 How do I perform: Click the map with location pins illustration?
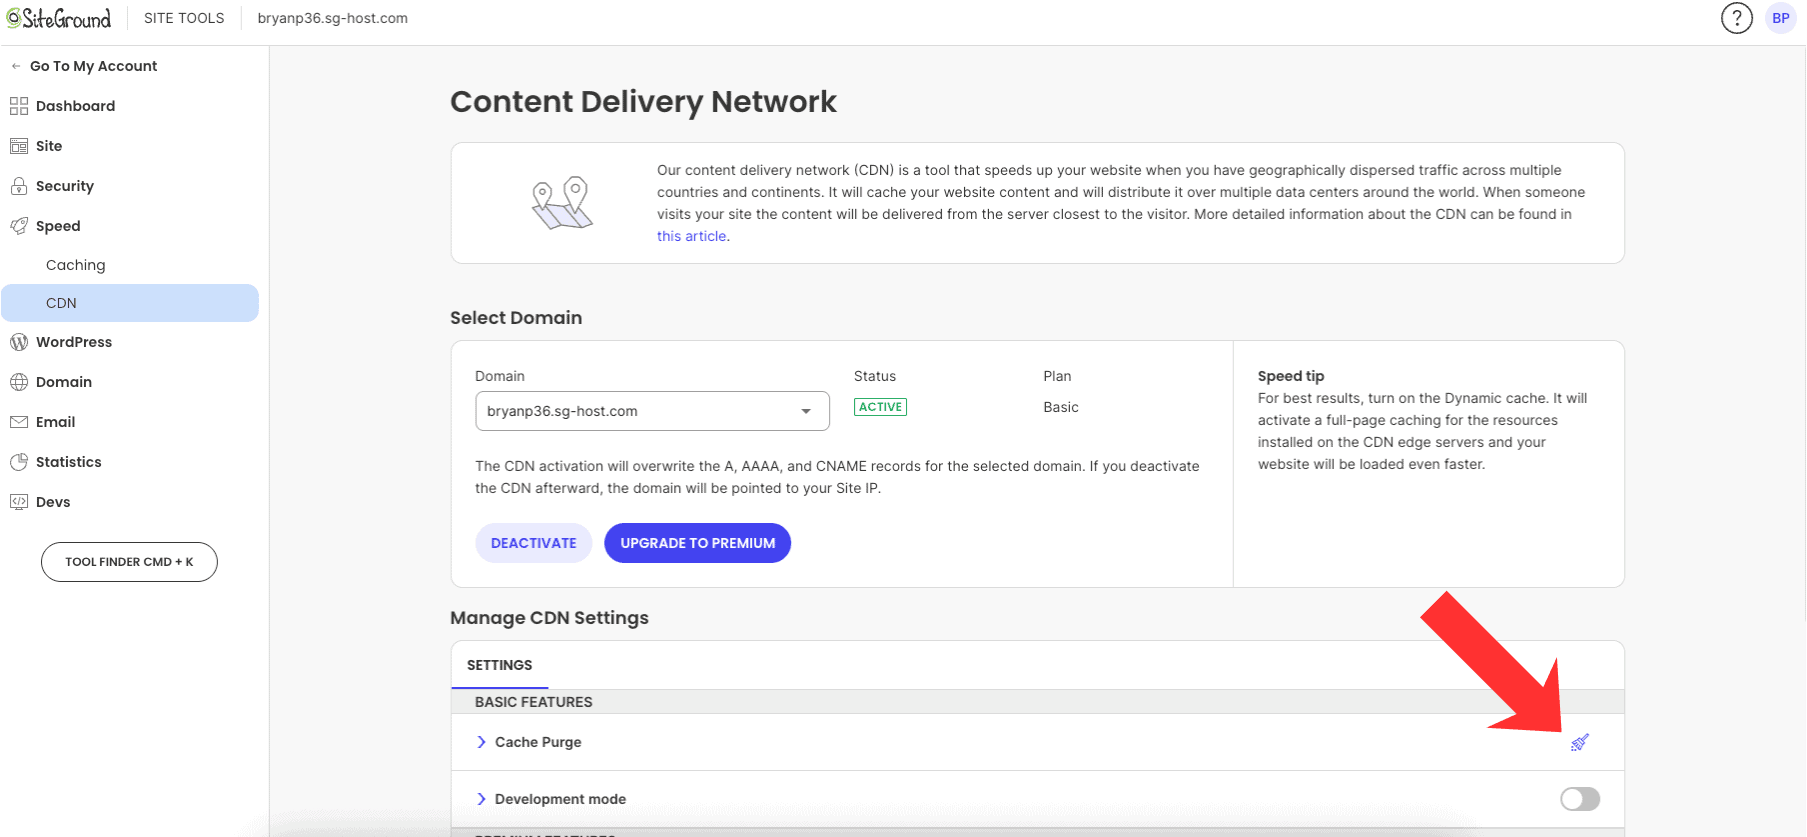pyautogui.click(x=562, y=203)
